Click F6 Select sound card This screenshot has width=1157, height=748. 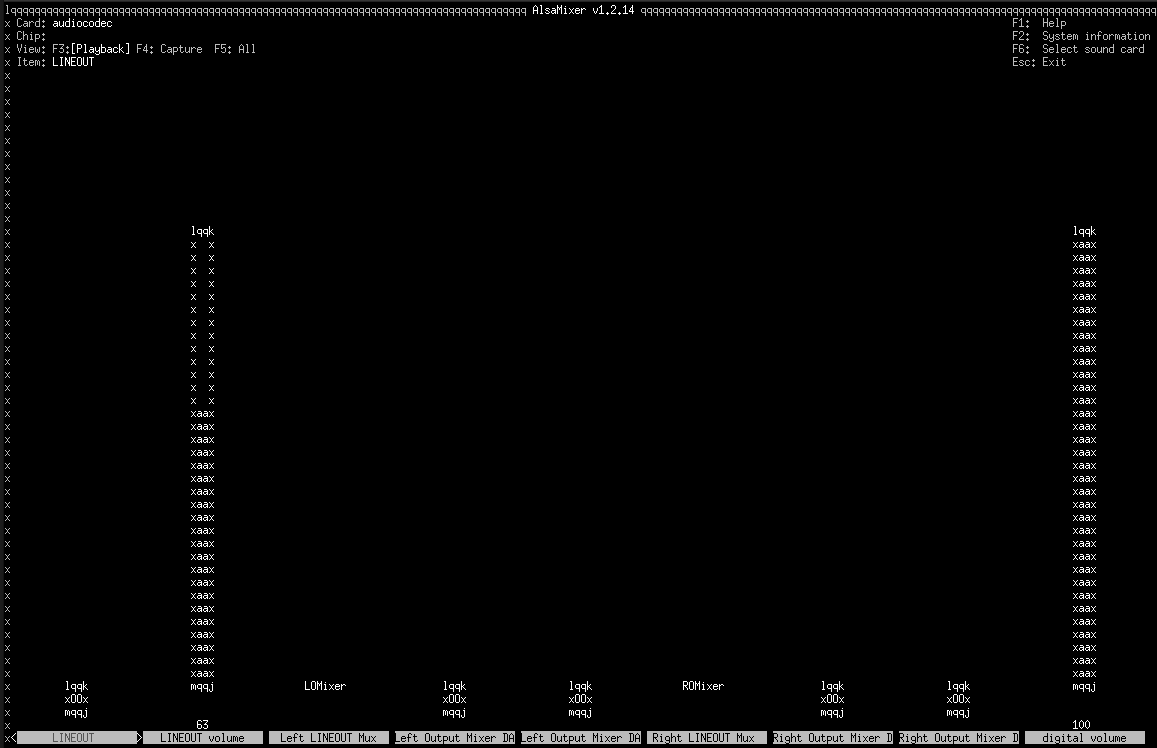(1078, 49)
